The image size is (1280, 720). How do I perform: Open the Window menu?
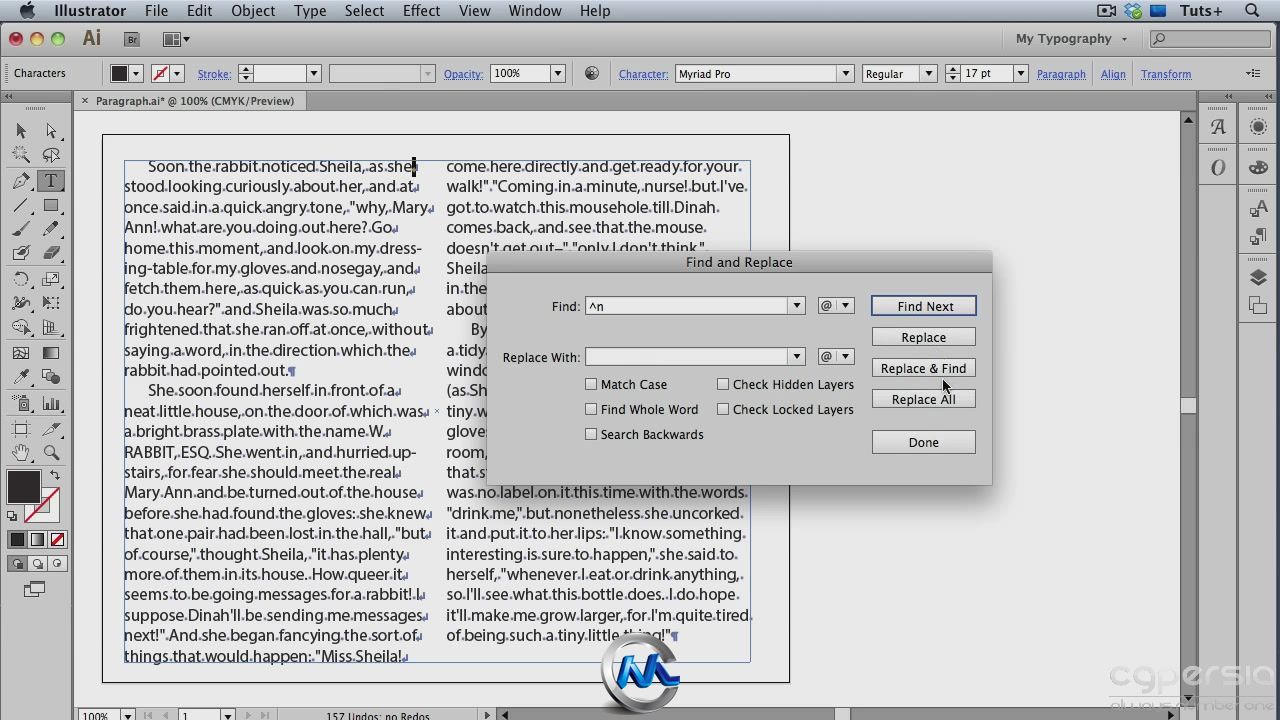[x=535, y=11]
